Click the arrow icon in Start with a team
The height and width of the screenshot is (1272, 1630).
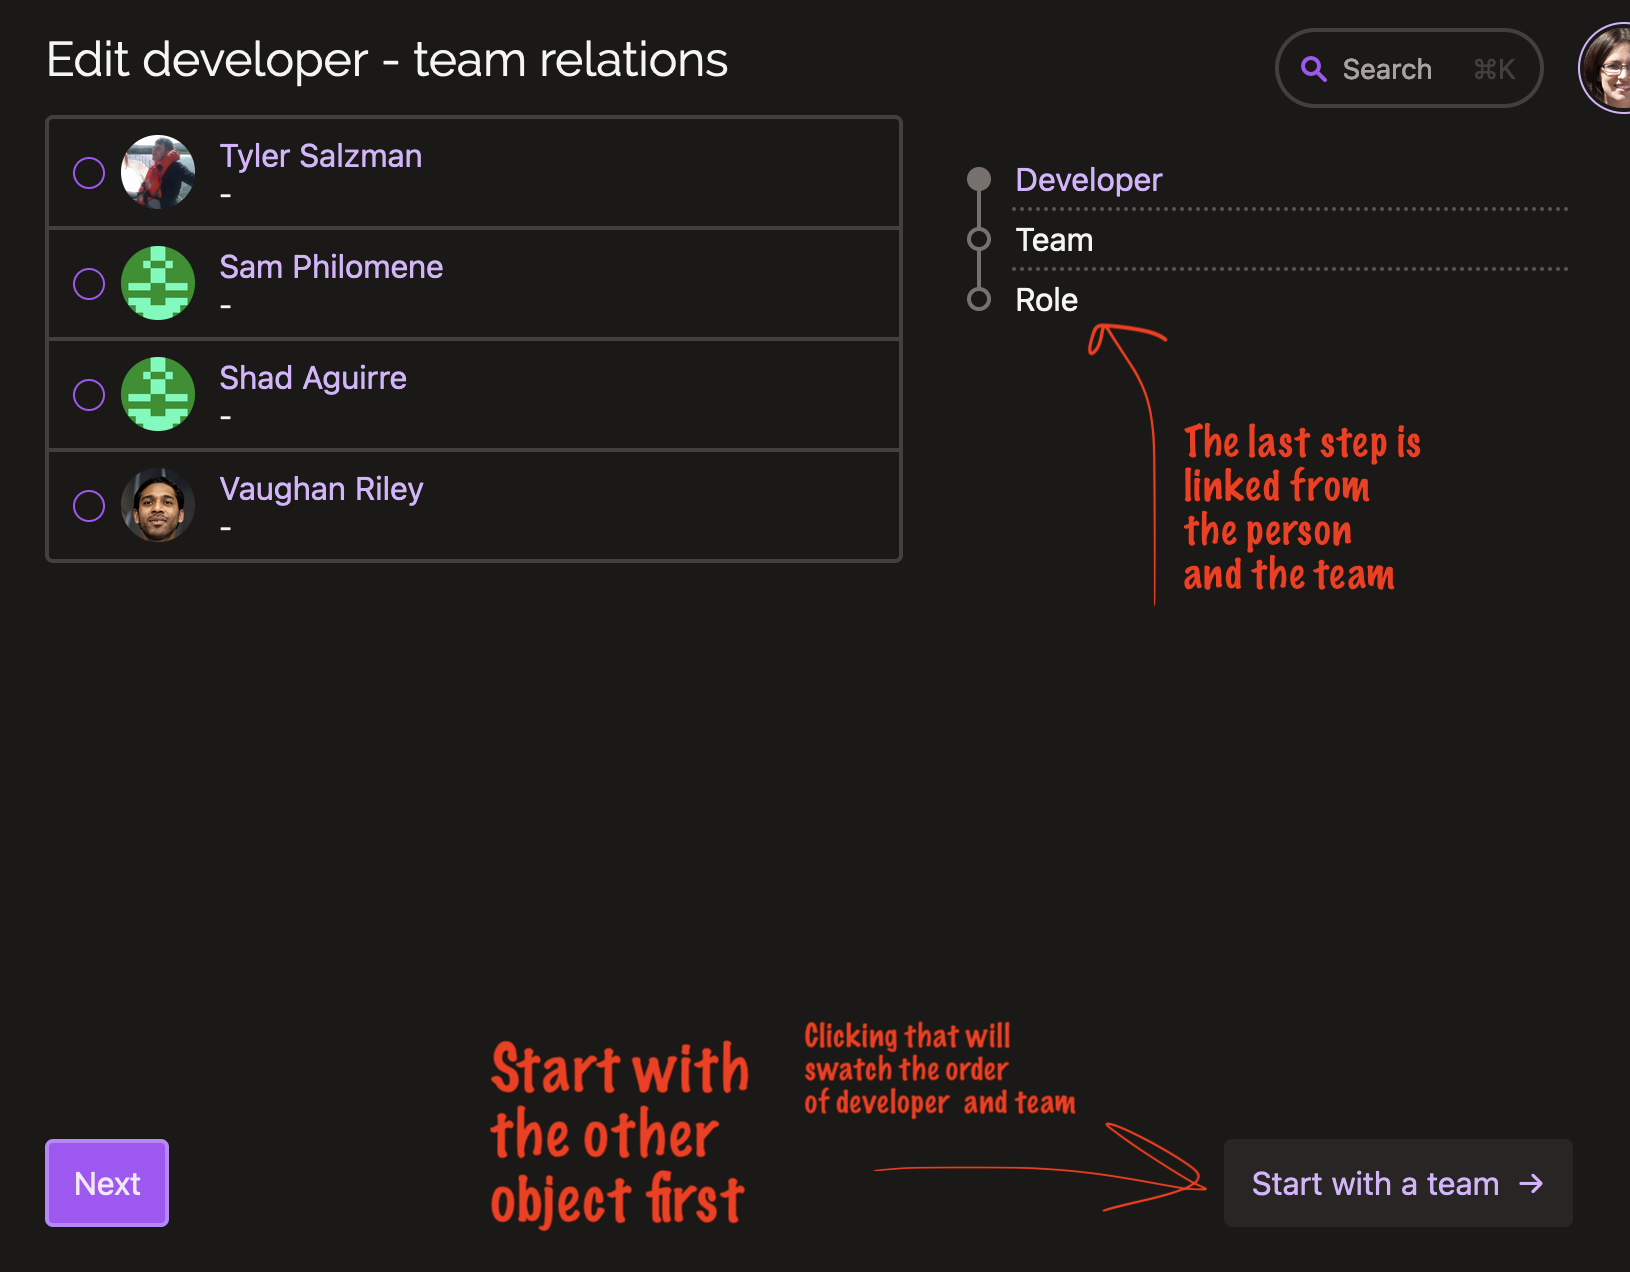[x=1531, y=1184]
